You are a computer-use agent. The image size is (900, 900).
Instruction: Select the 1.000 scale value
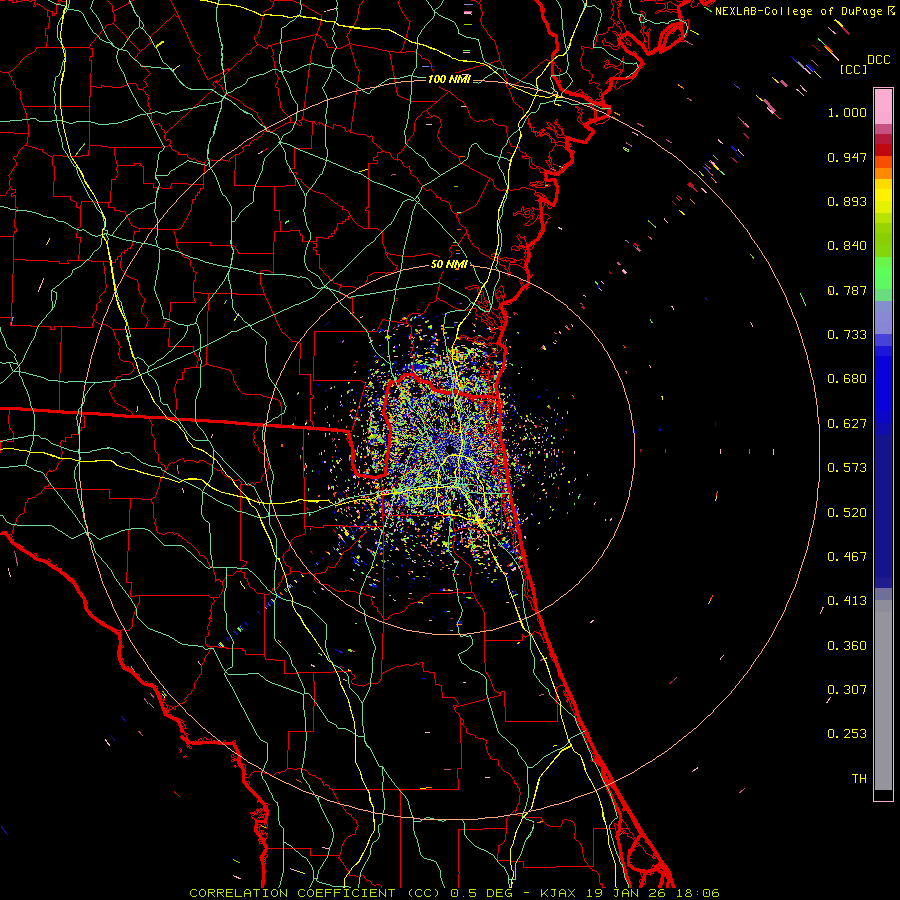pos(847,112)
